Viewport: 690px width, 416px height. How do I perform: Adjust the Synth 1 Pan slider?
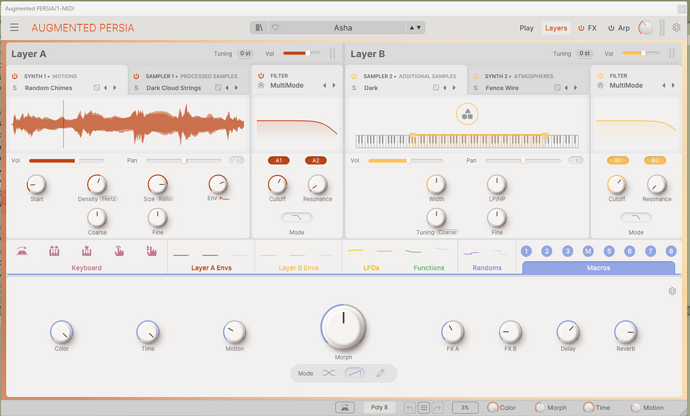pos(184,161)
